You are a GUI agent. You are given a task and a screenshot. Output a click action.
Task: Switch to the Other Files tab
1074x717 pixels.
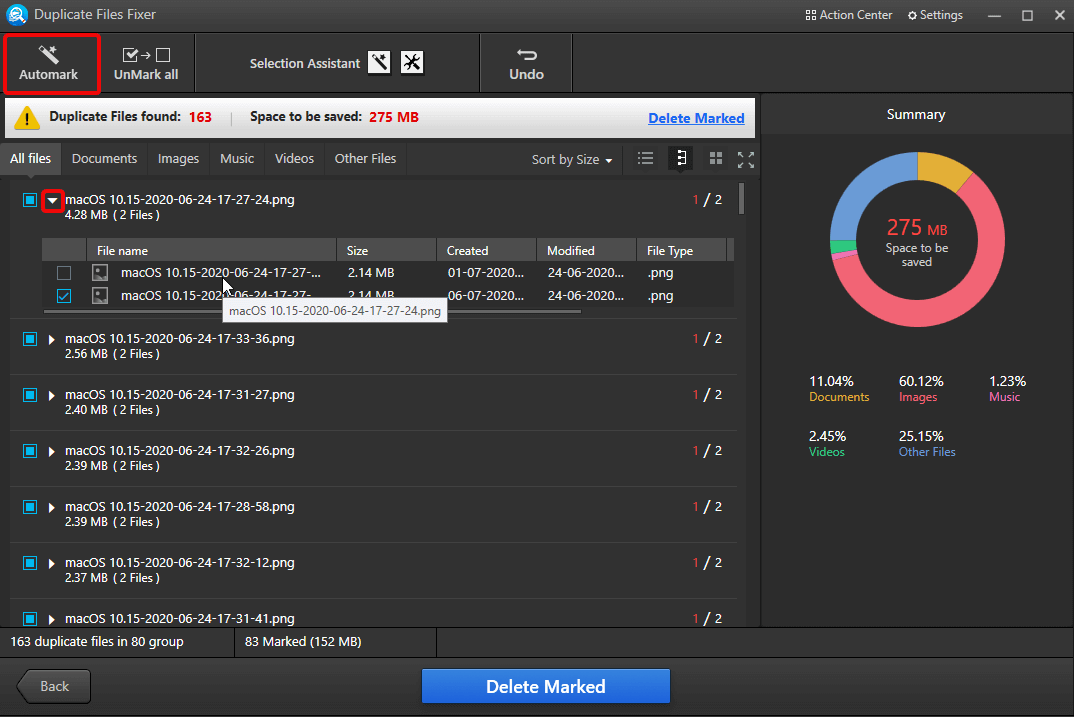tap(365, 159)
